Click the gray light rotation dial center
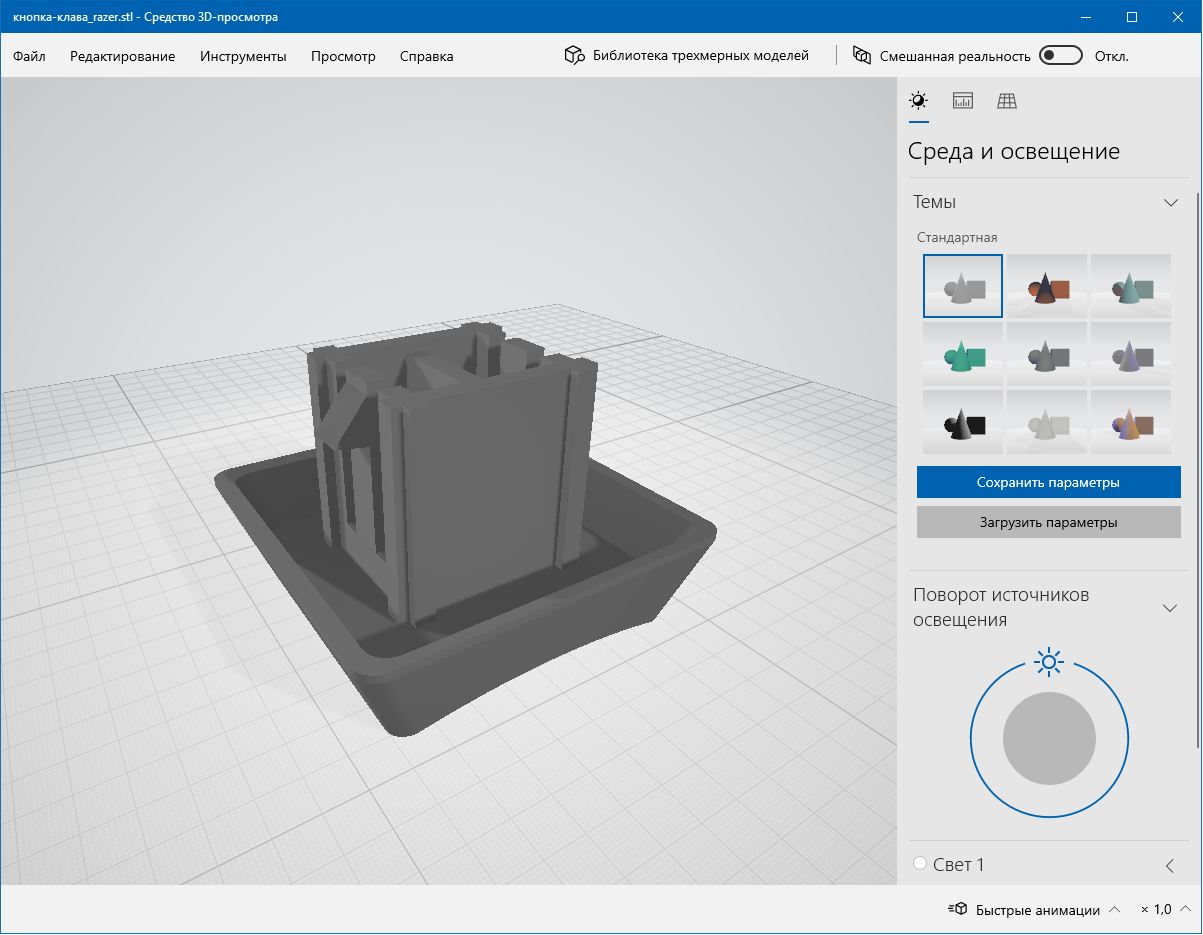Screen dimensions: 1203x935 [x=1049, y=739]
